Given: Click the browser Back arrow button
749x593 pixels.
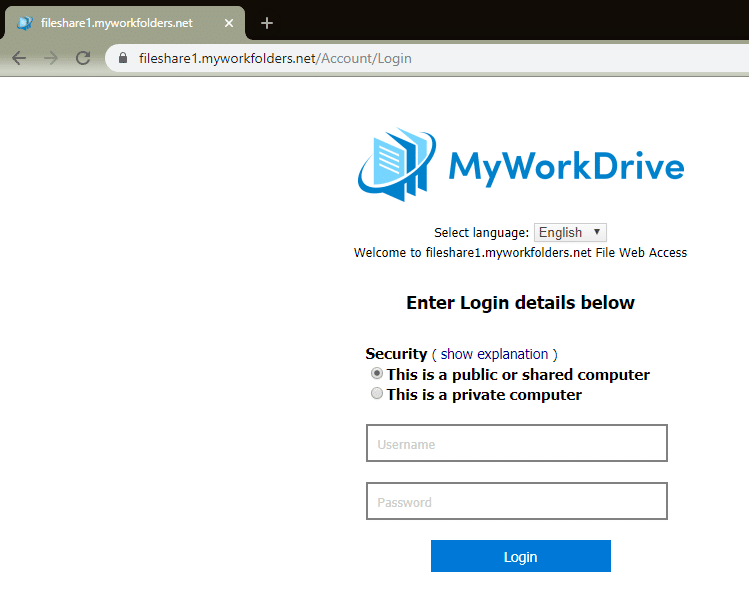Looking at the screenshot, I should click(x=19, y=58).
